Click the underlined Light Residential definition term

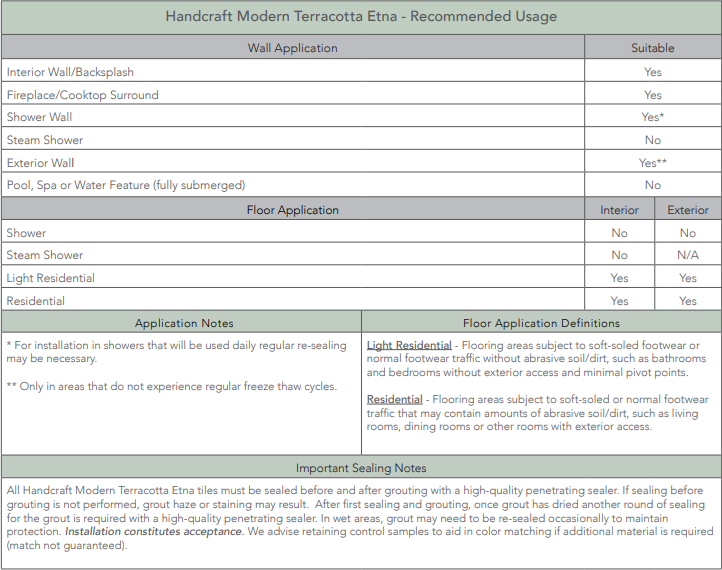coord(409,346)
